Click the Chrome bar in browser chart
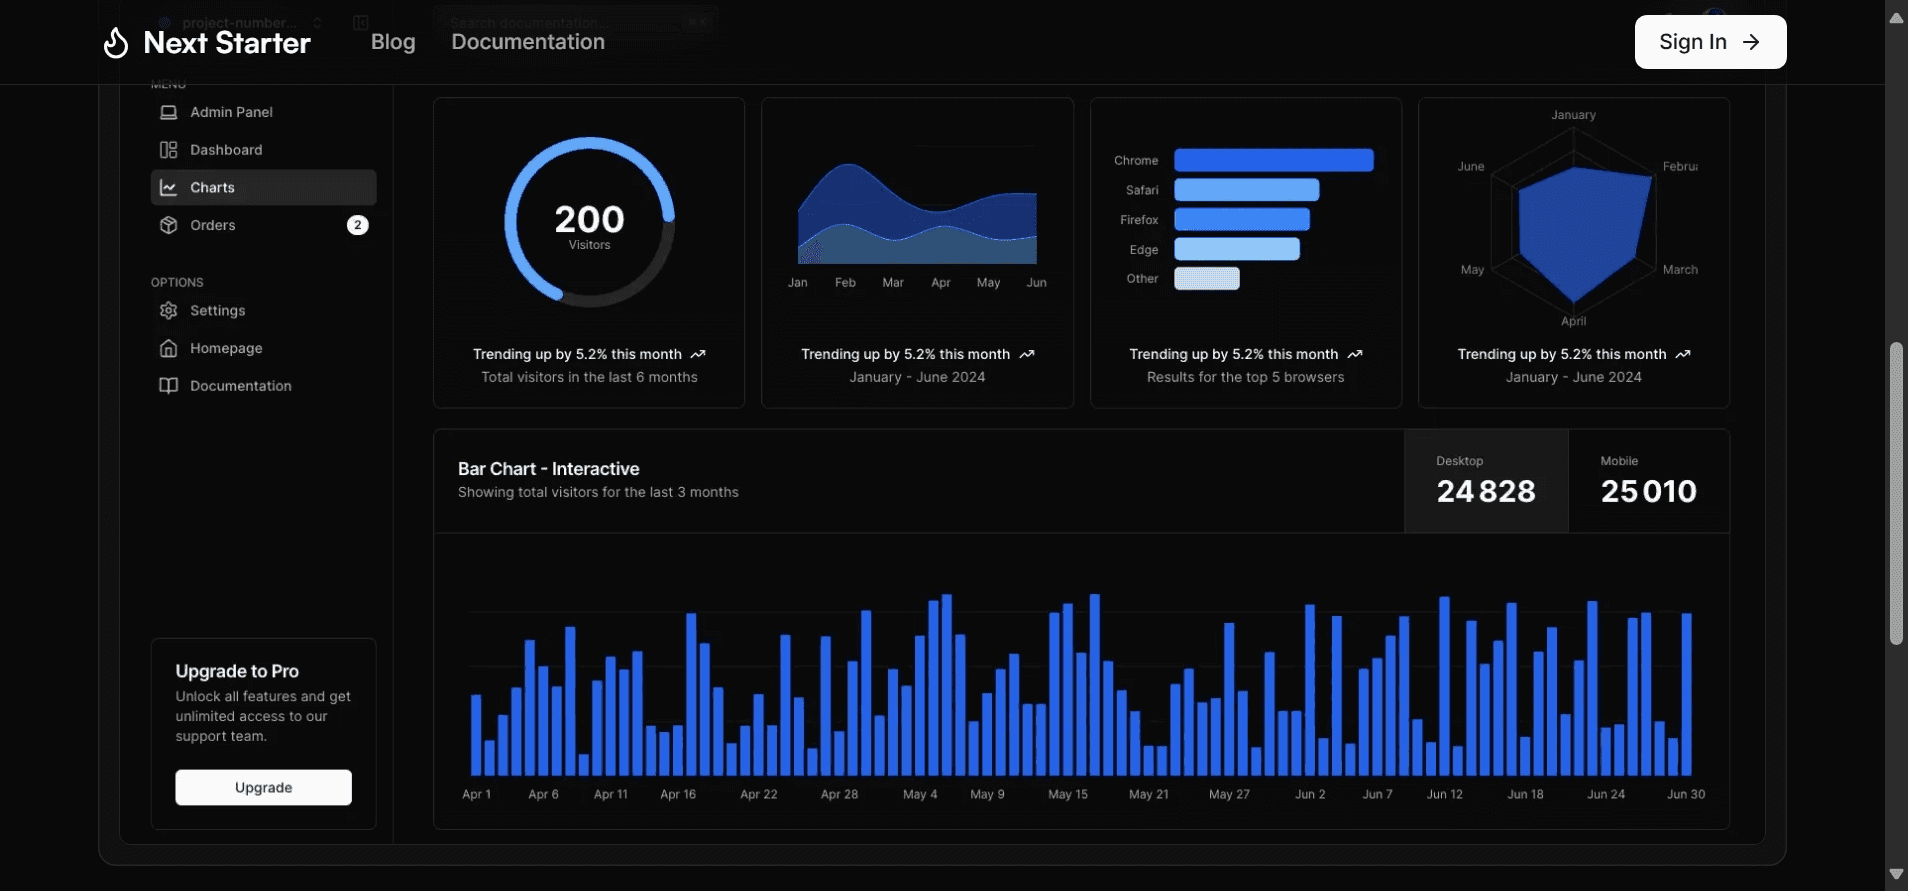 tap(1274, 160)
